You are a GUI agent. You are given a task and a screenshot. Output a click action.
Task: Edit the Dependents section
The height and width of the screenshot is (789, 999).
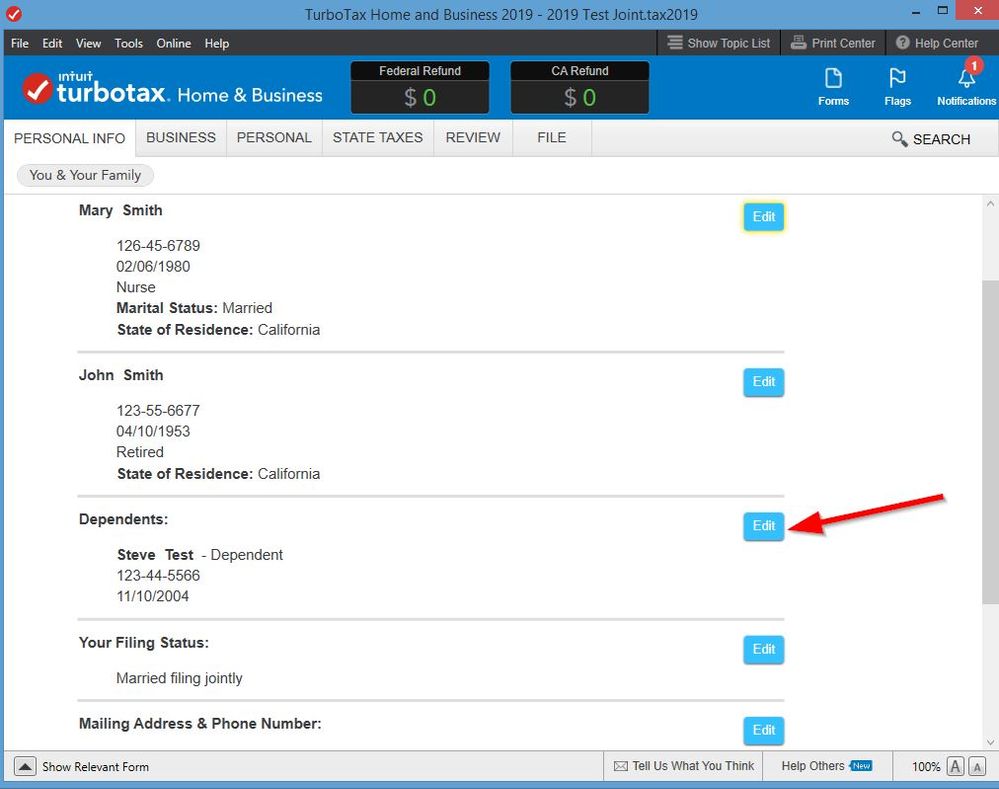pyautogui.click(x=763, y=526)
